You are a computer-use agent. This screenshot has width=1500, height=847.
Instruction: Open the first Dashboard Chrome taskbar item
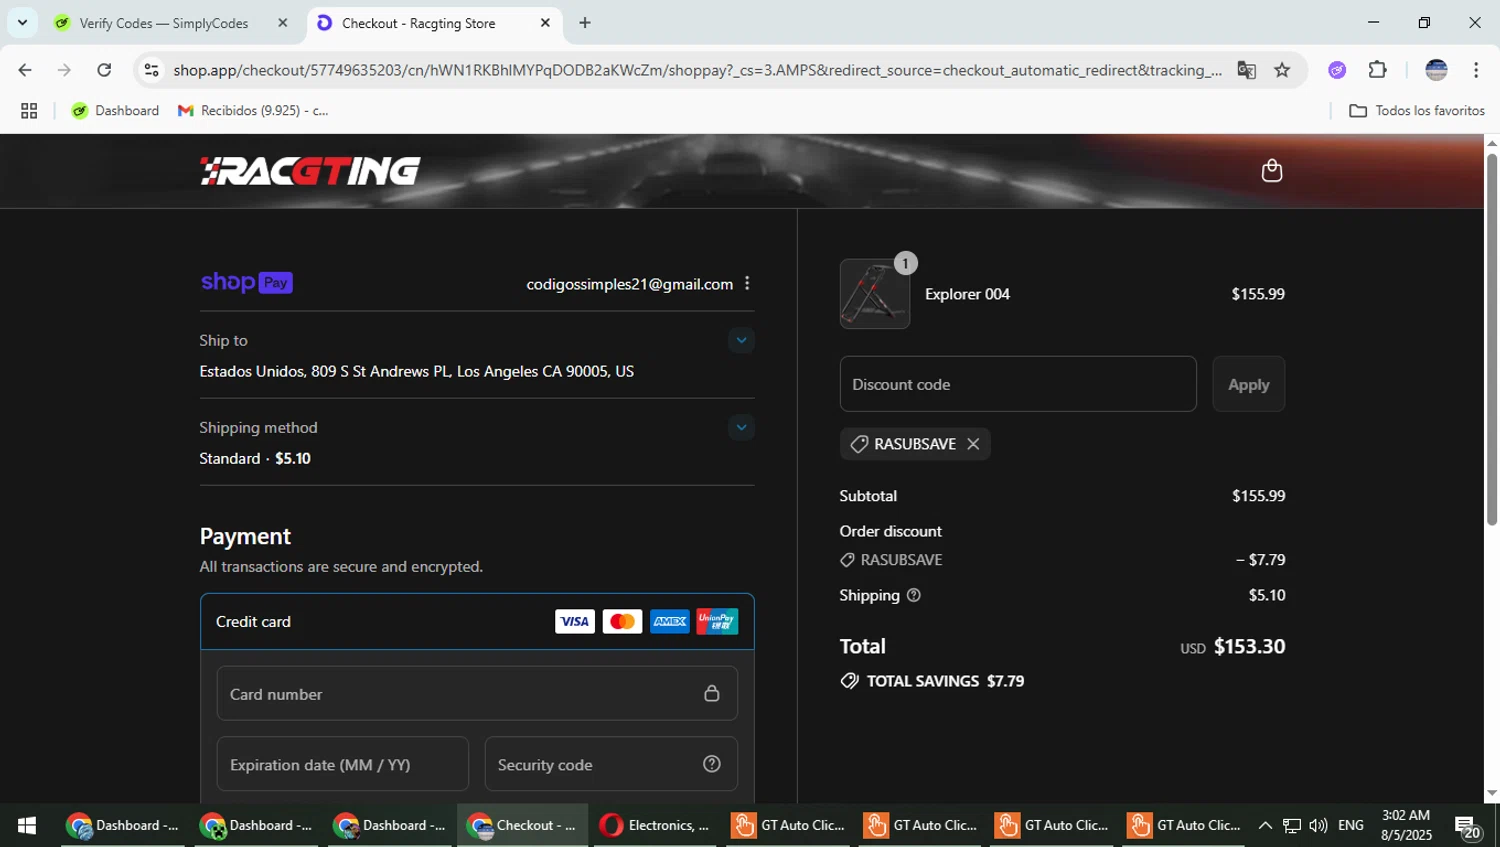(x=122, y=825)
